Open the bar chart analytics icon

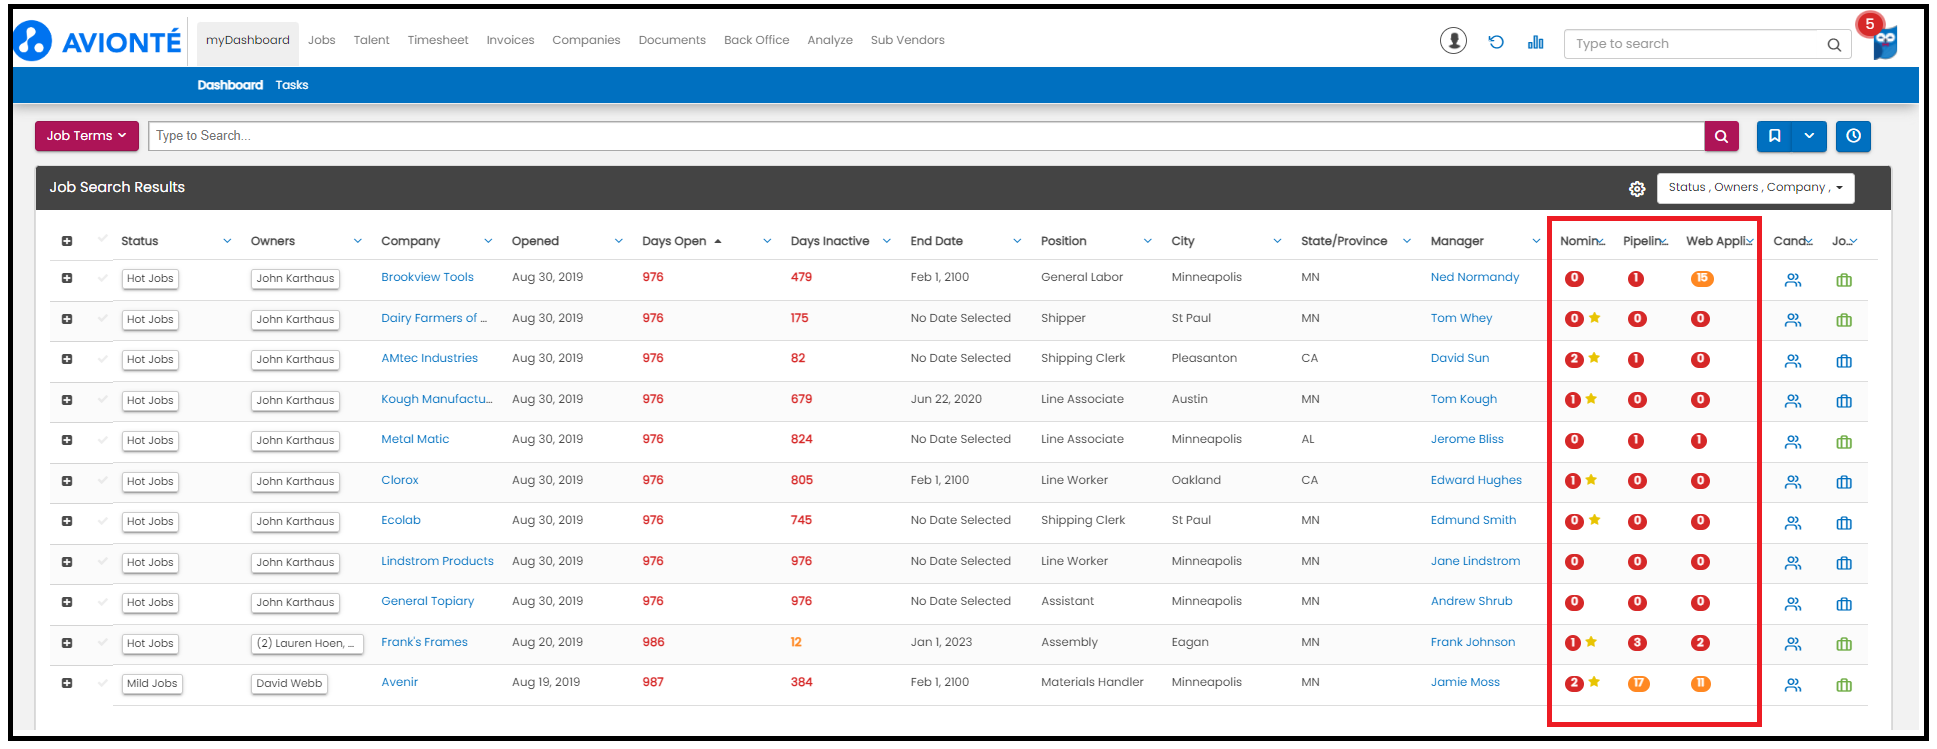1536,42
